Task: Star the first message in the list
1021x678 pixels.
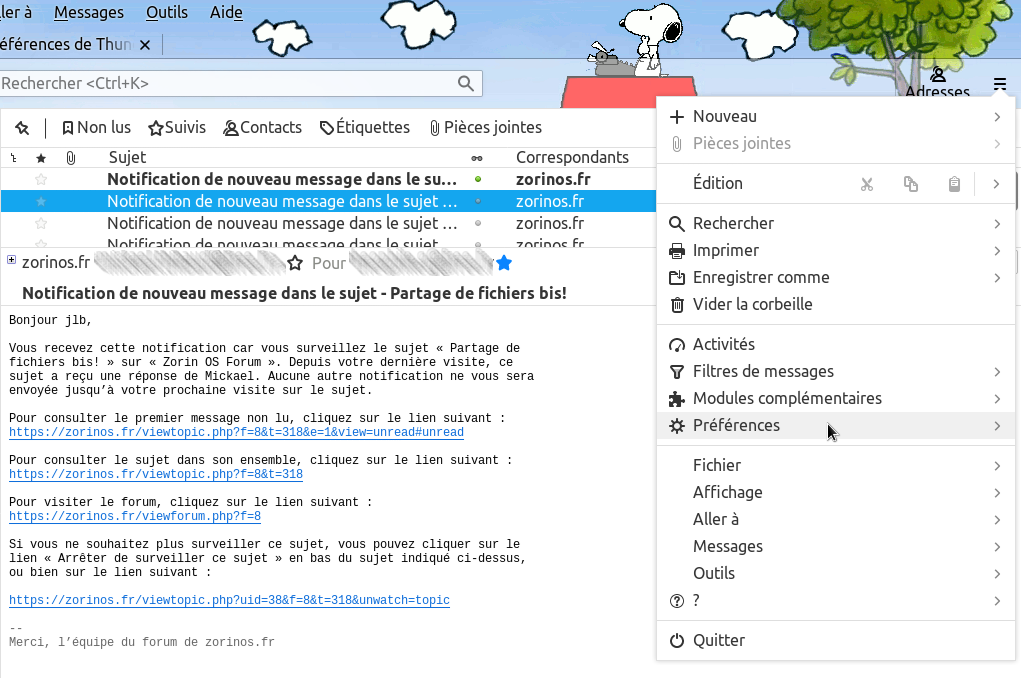Action: click(41, 180)
